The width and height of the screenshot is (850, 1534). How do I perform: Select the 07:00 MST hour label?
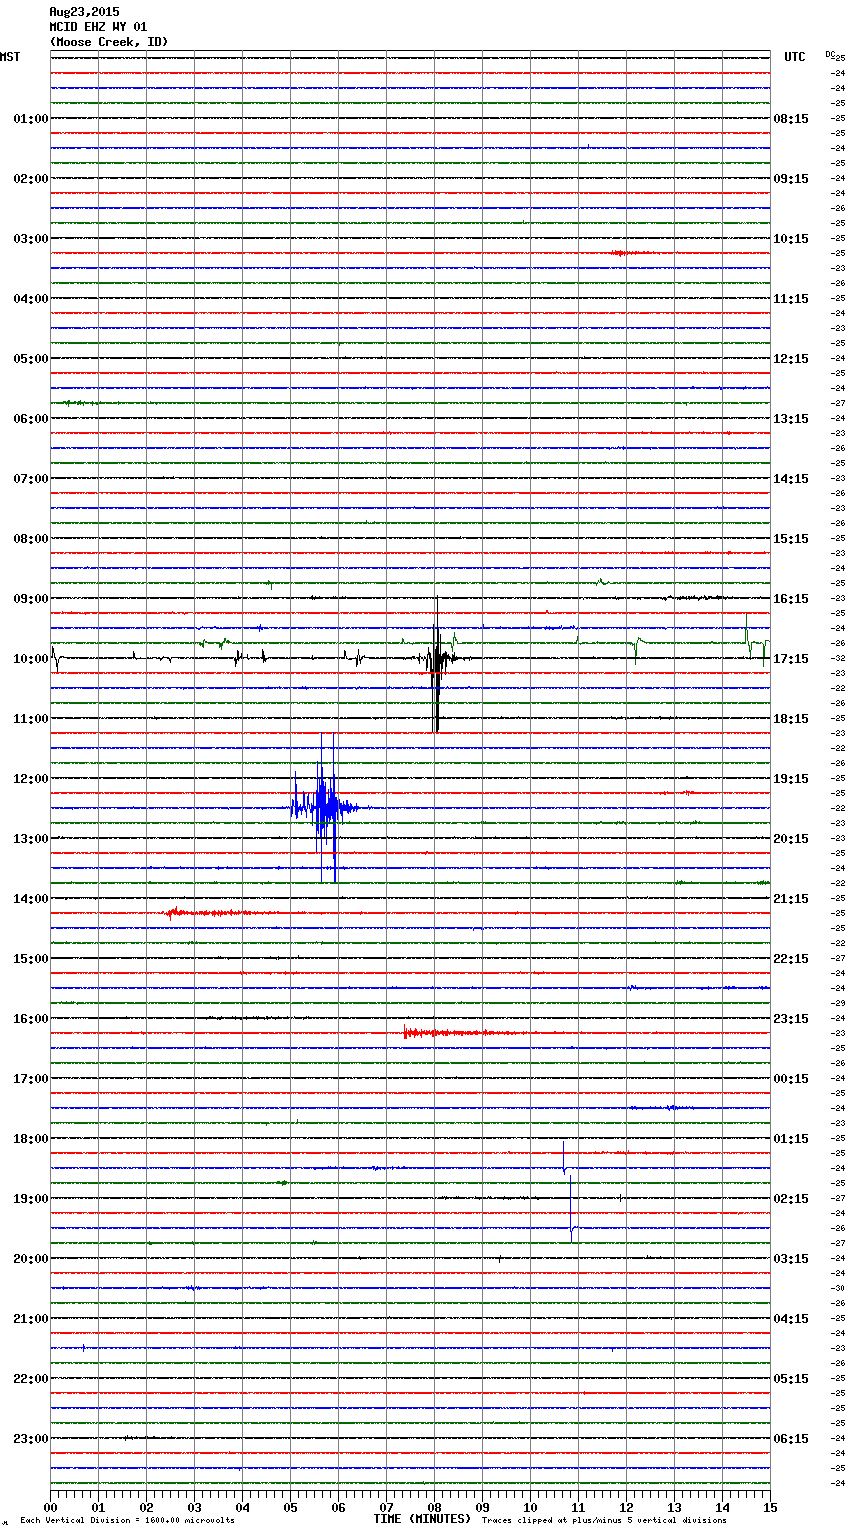point(30,479)
